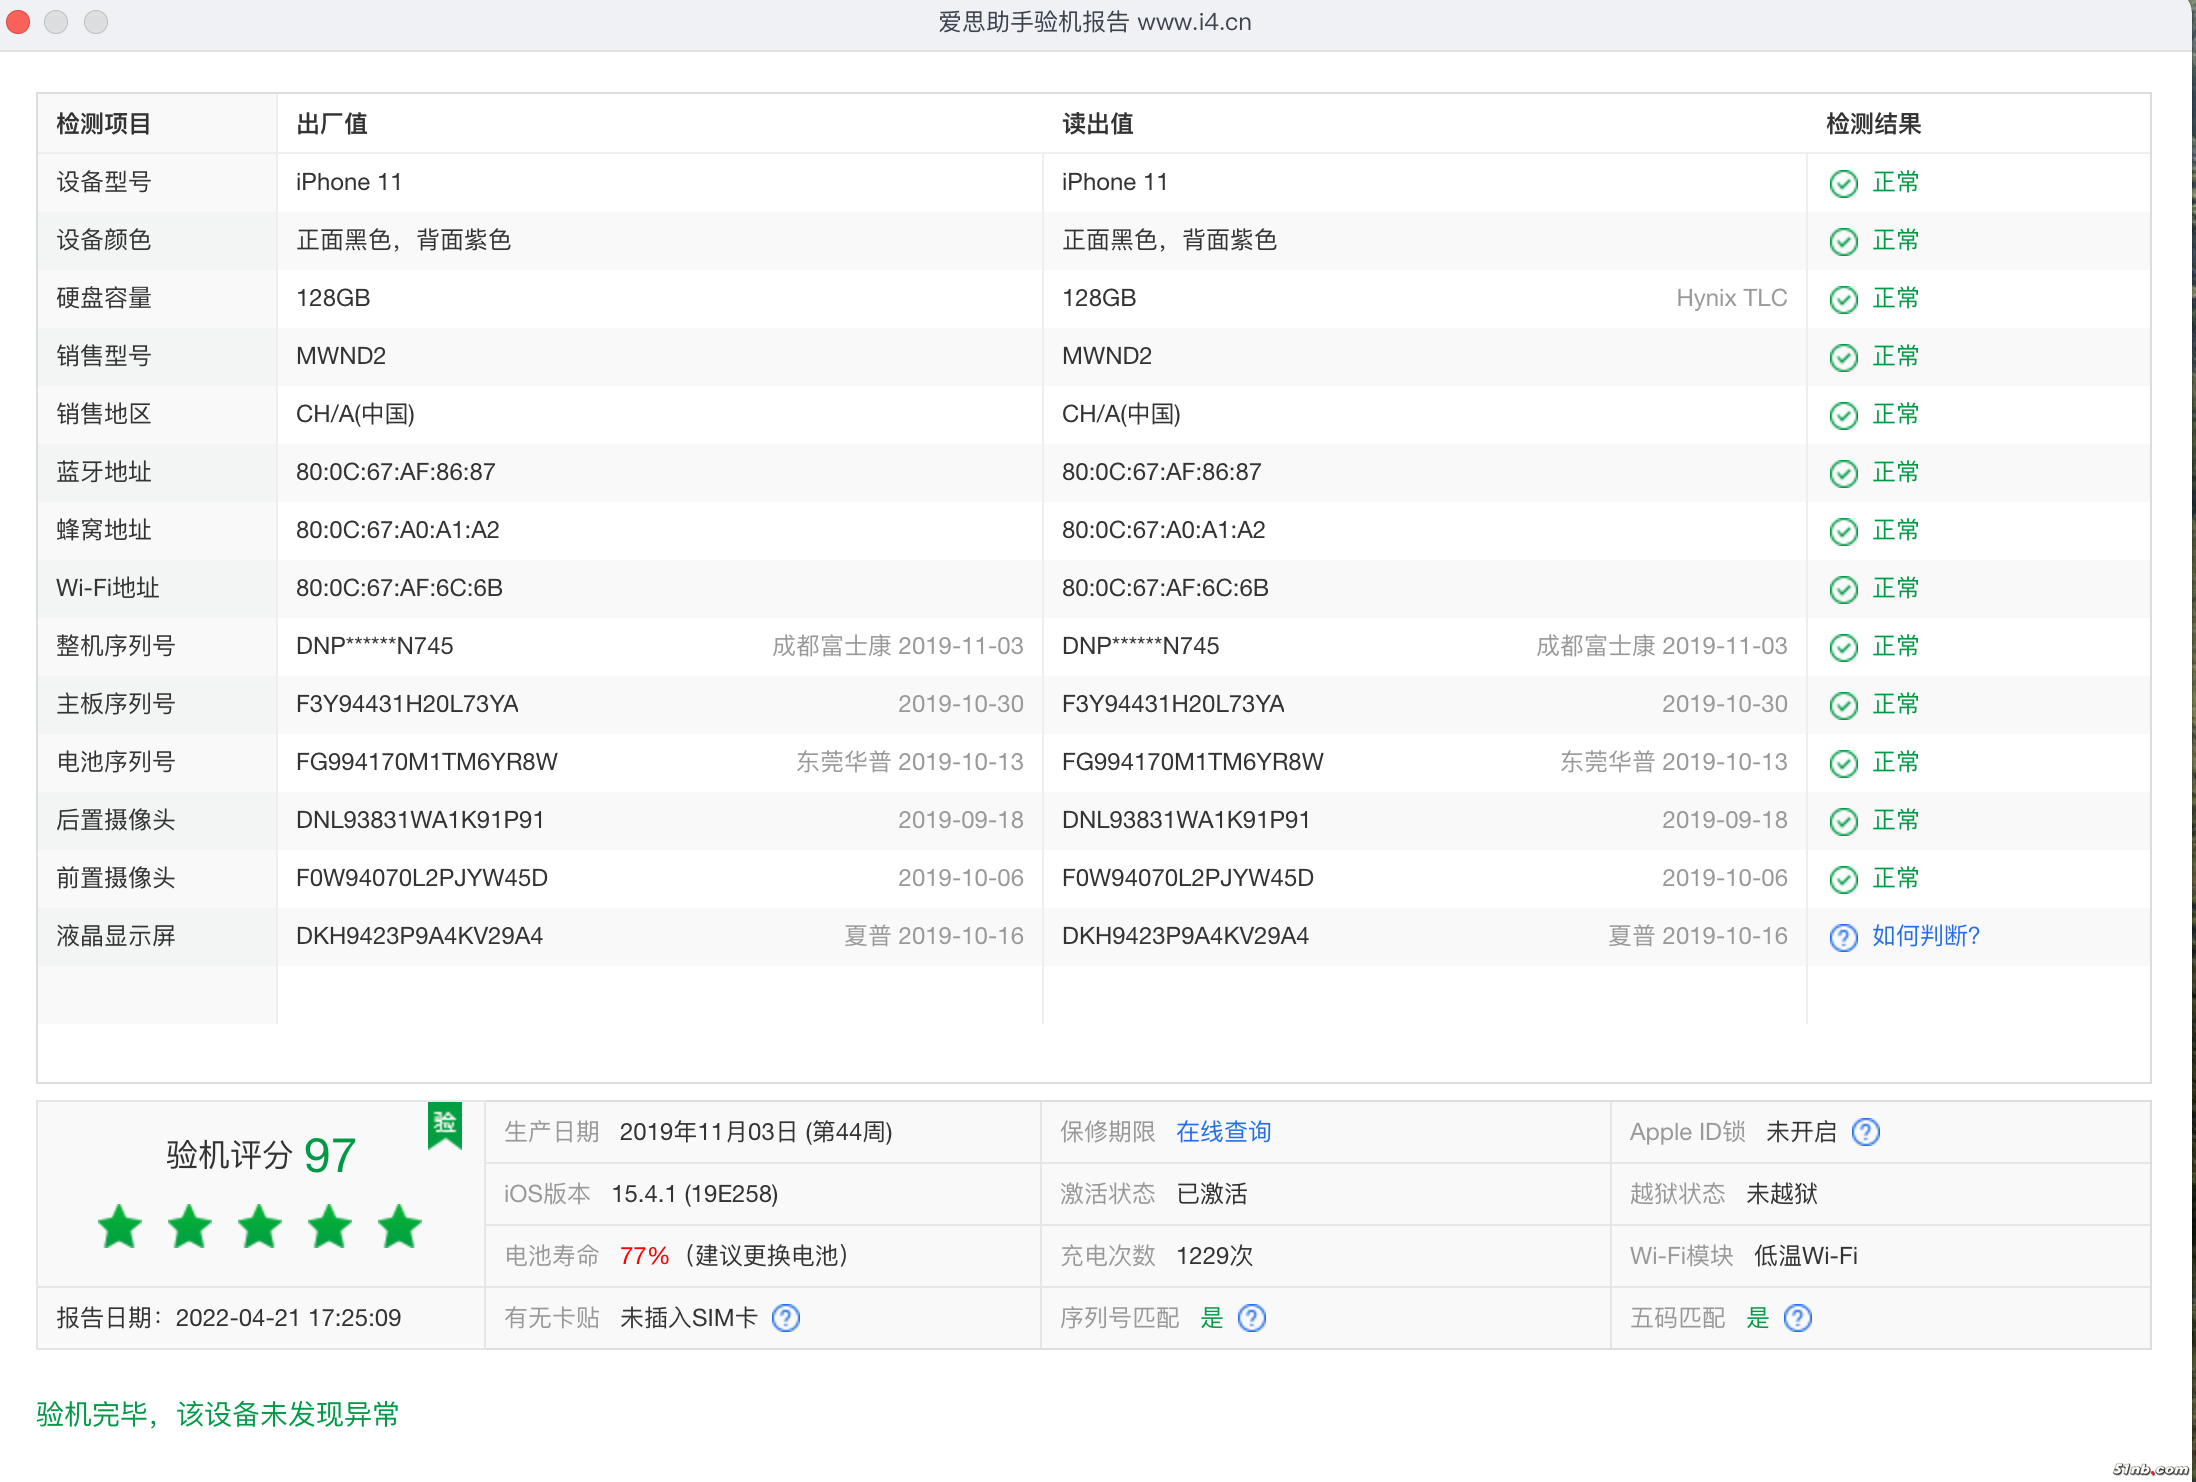Click green check icon in Wi-Fi地址 row
The height and width of the screenshot is (1482, 2196).
tap(1843, 589)
